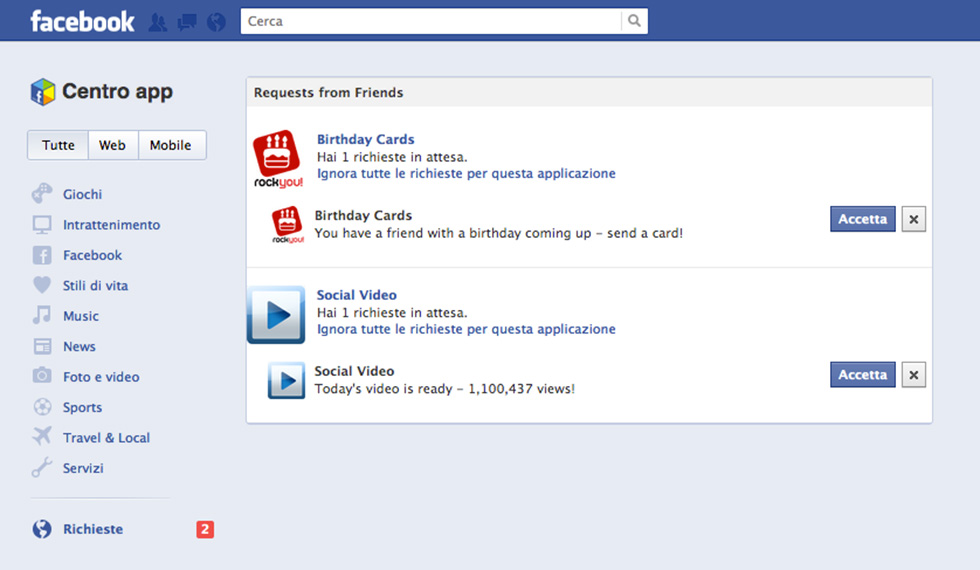This screenshot has width=980, height=570.
Task: Click the Facebook logo
Action: 82,21
